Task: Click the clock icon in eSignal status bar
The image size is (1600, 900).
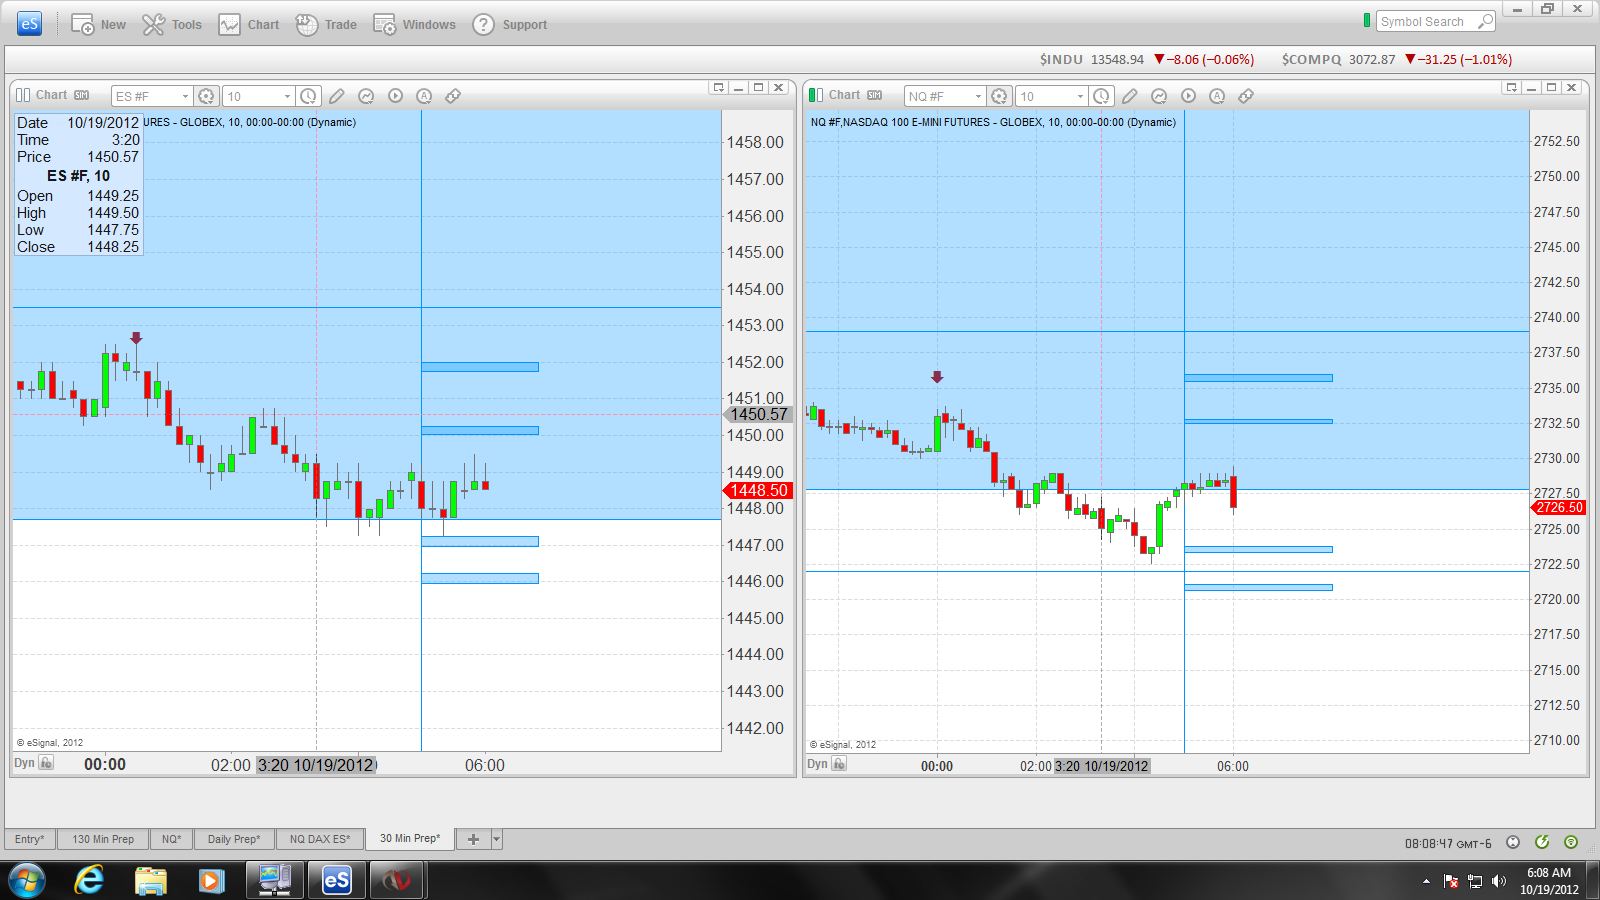Action: 1513,842
